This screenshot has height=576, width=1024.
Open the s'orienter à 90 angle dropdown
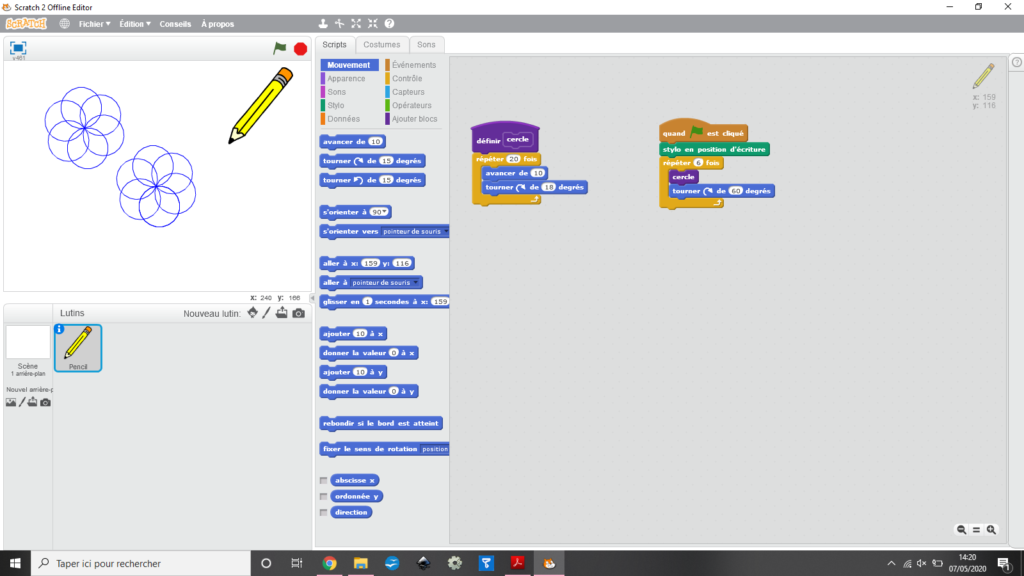386,212
